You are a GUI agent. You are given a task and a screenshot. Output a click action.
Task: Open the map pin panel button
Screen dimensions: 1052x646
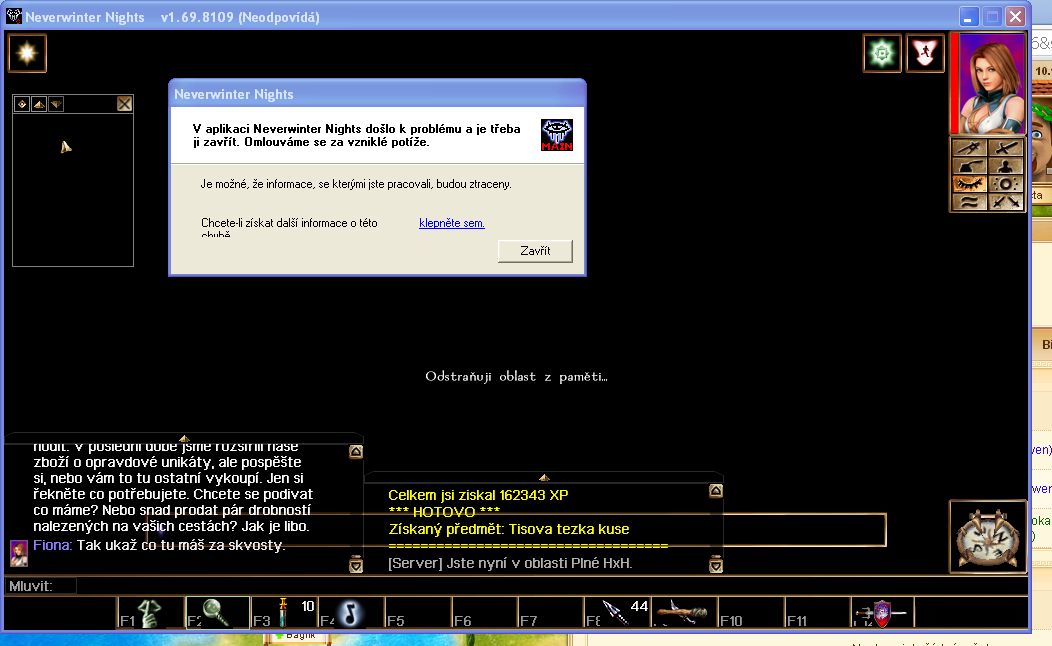(x=969, y=148)
